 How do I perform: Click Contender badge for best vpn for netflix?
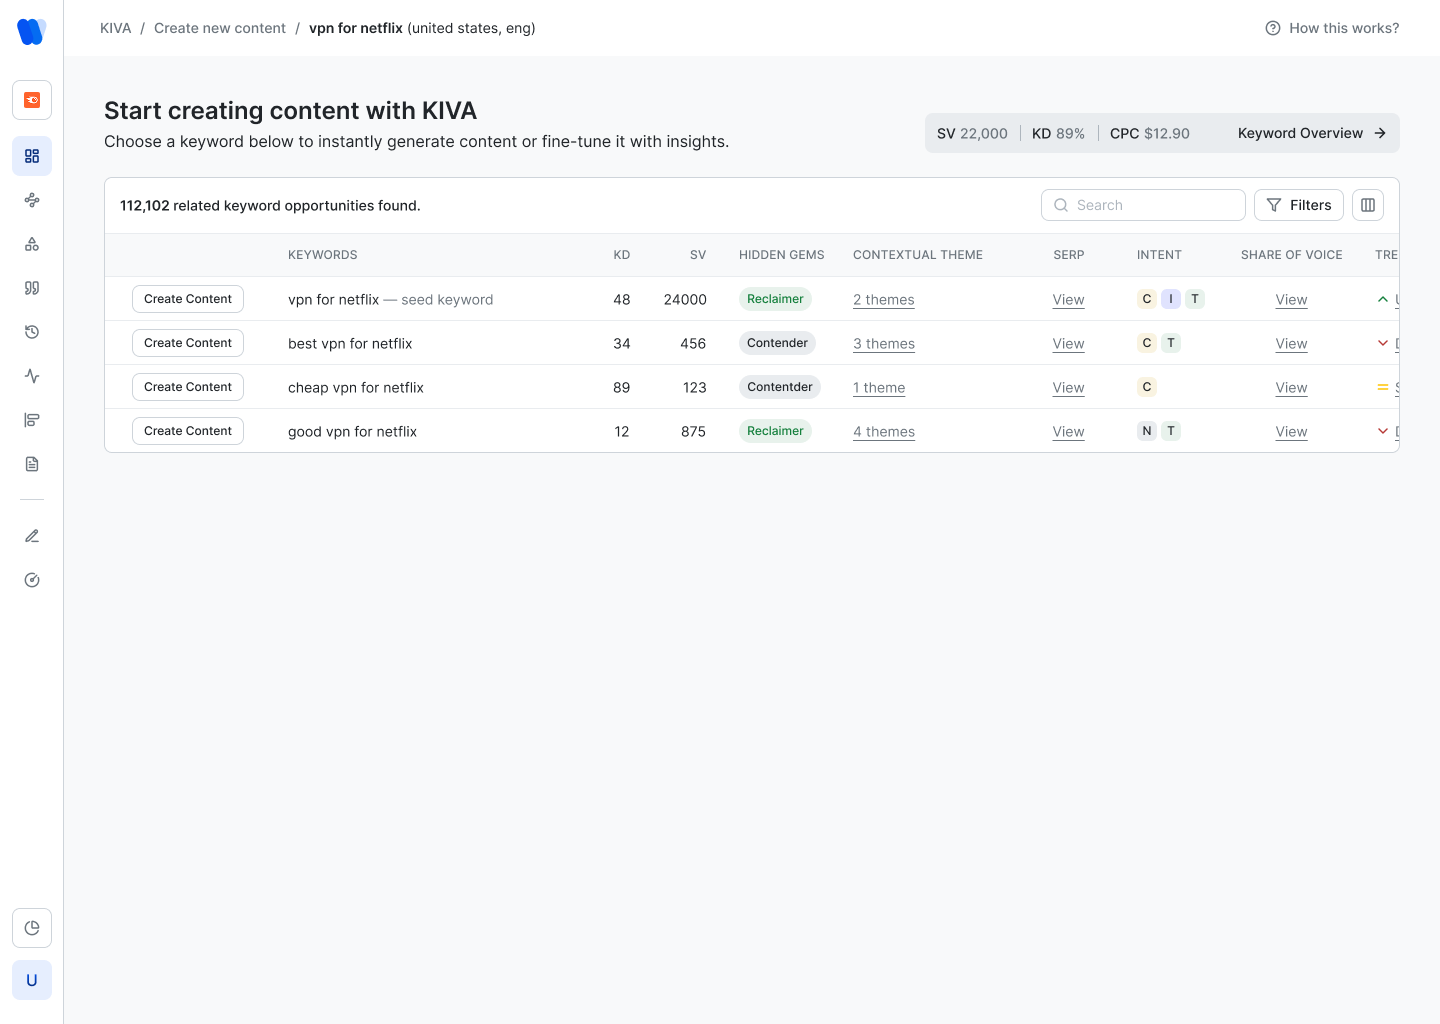pyautogui.click(x=777, y=343)
